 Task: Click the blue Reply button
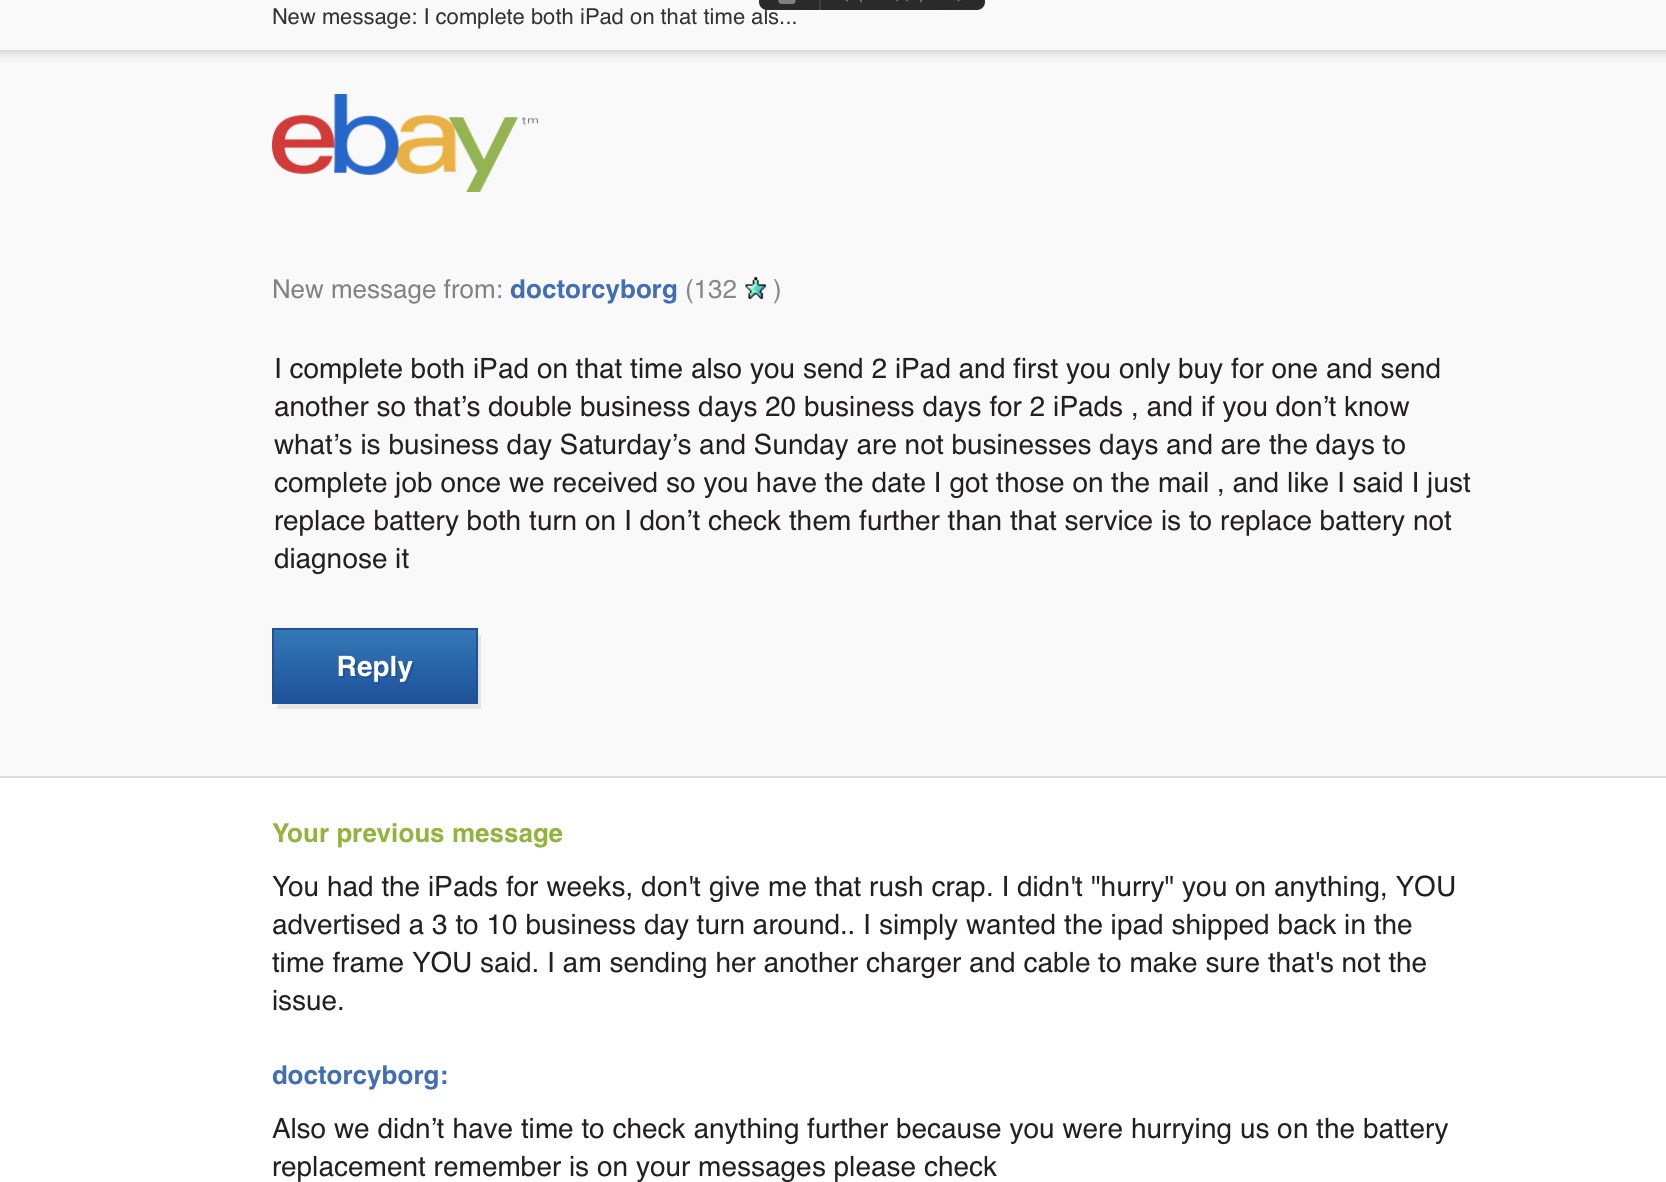[x=375, y=666]
